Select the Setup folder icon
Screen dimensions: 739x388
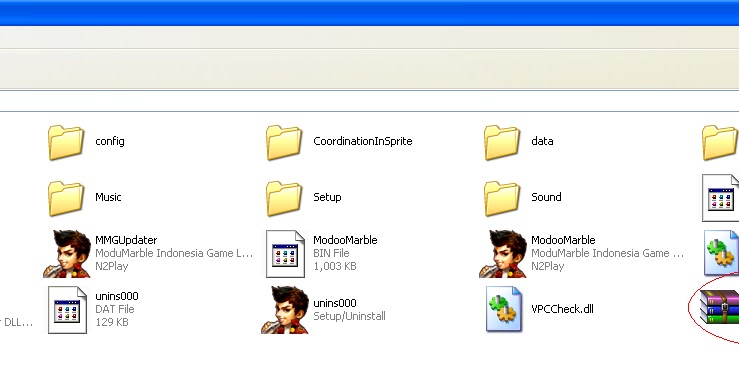tap(284, 198)
